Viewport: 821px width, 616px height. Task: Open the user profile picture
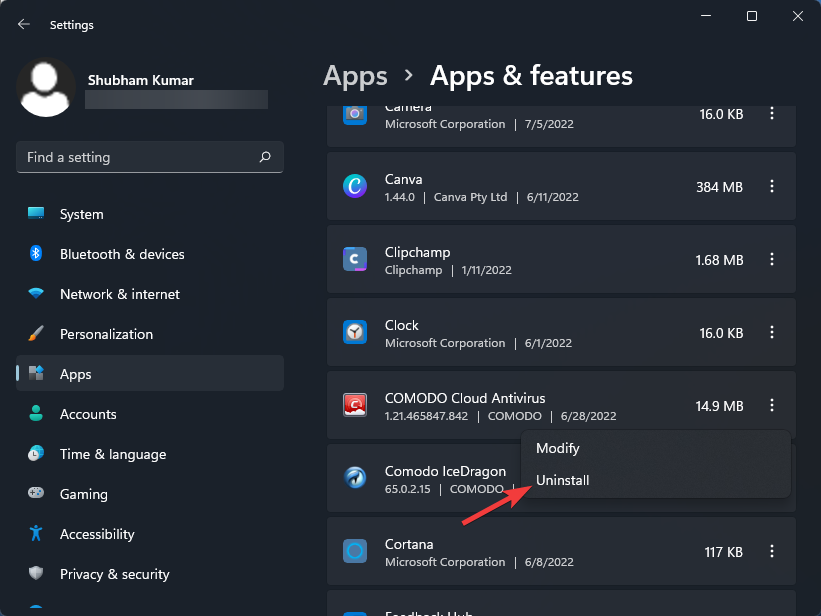click(46, 87)
